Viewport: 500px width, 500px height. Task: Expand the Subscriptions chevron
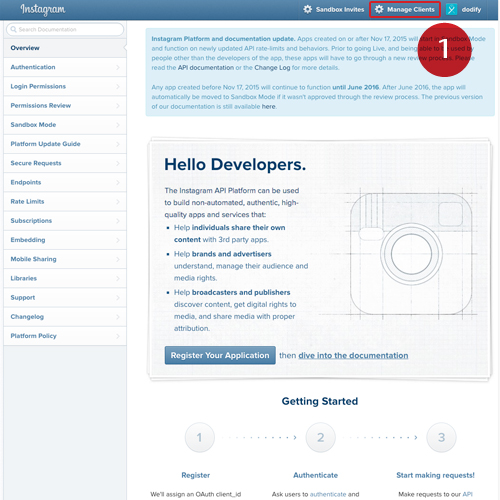pos(118,221)
